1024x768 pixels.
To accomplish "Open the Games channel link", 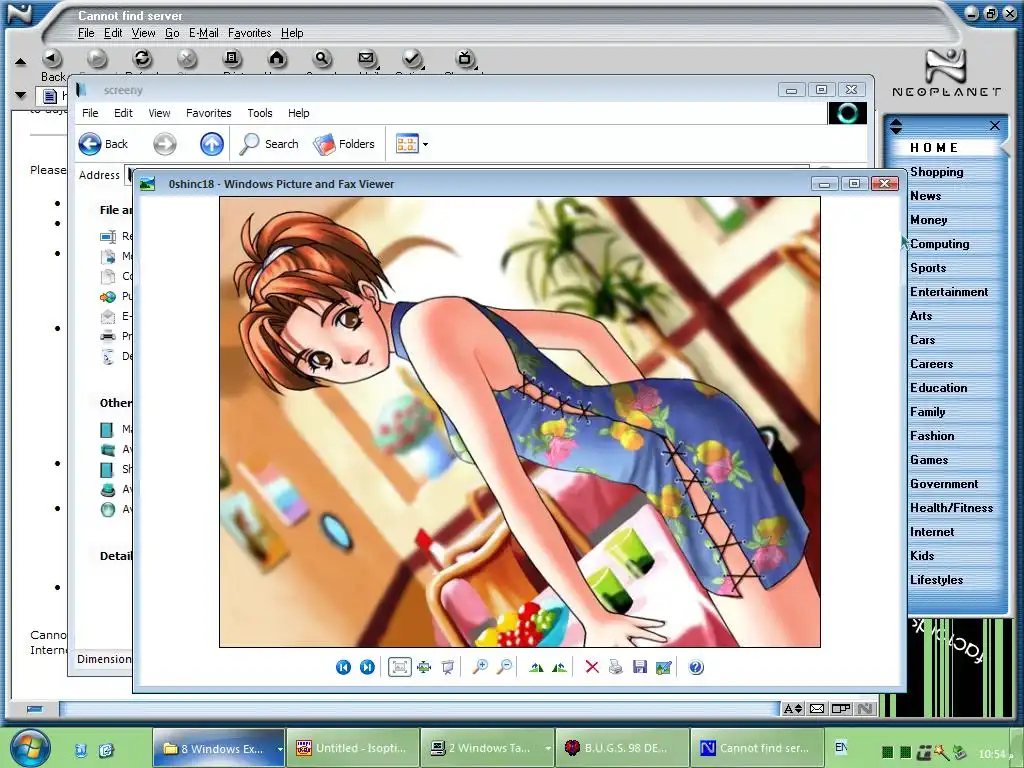I will pyautogui.click(x=929, y=460).
